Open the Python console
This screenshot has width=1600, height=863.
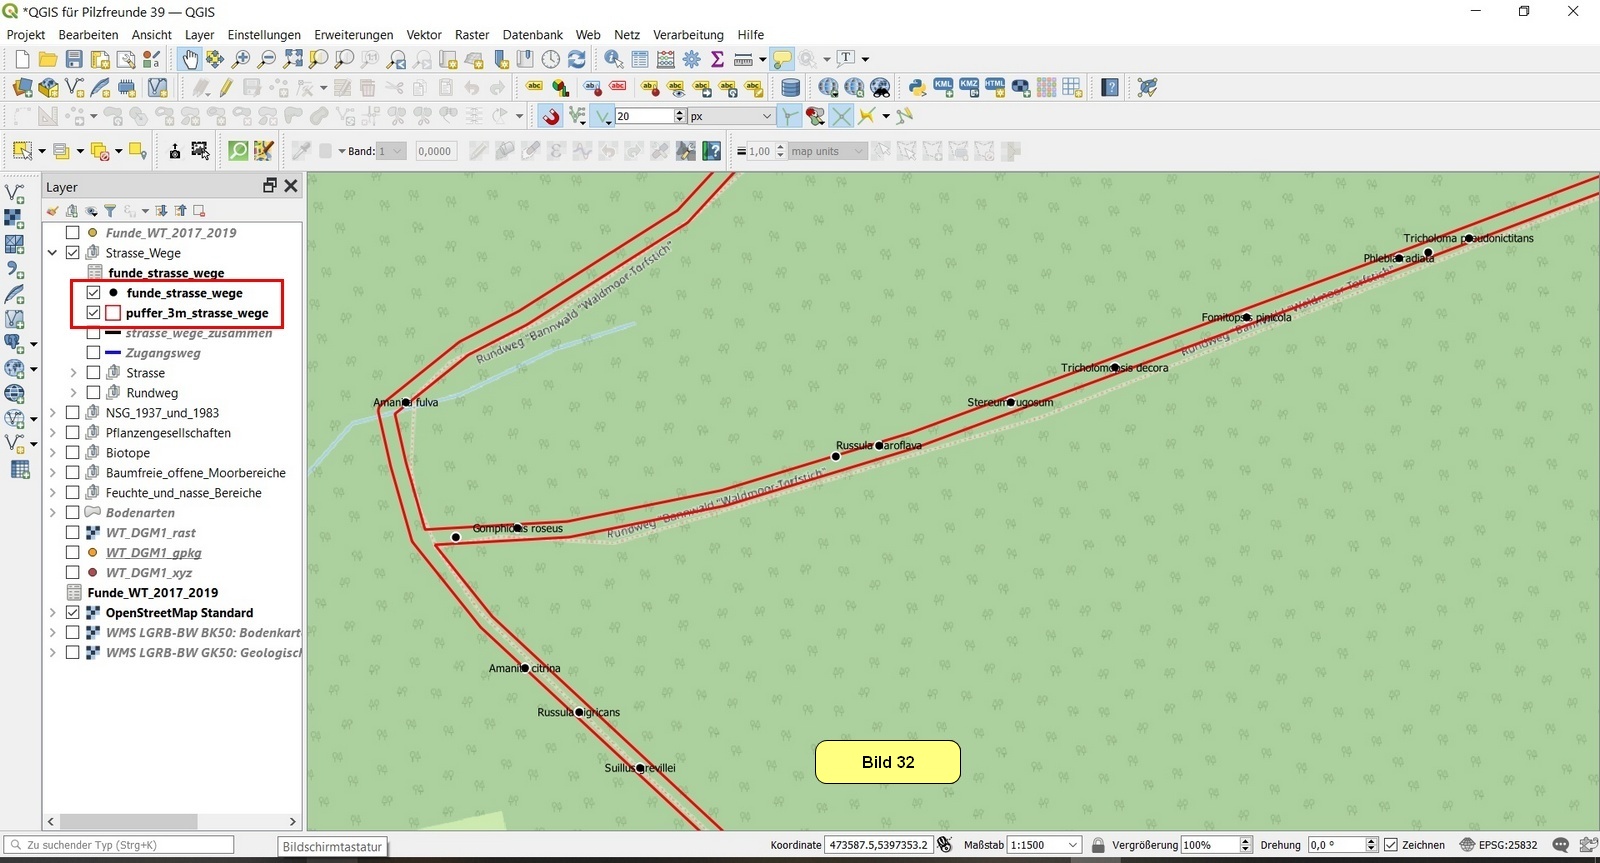coord(917,88)
